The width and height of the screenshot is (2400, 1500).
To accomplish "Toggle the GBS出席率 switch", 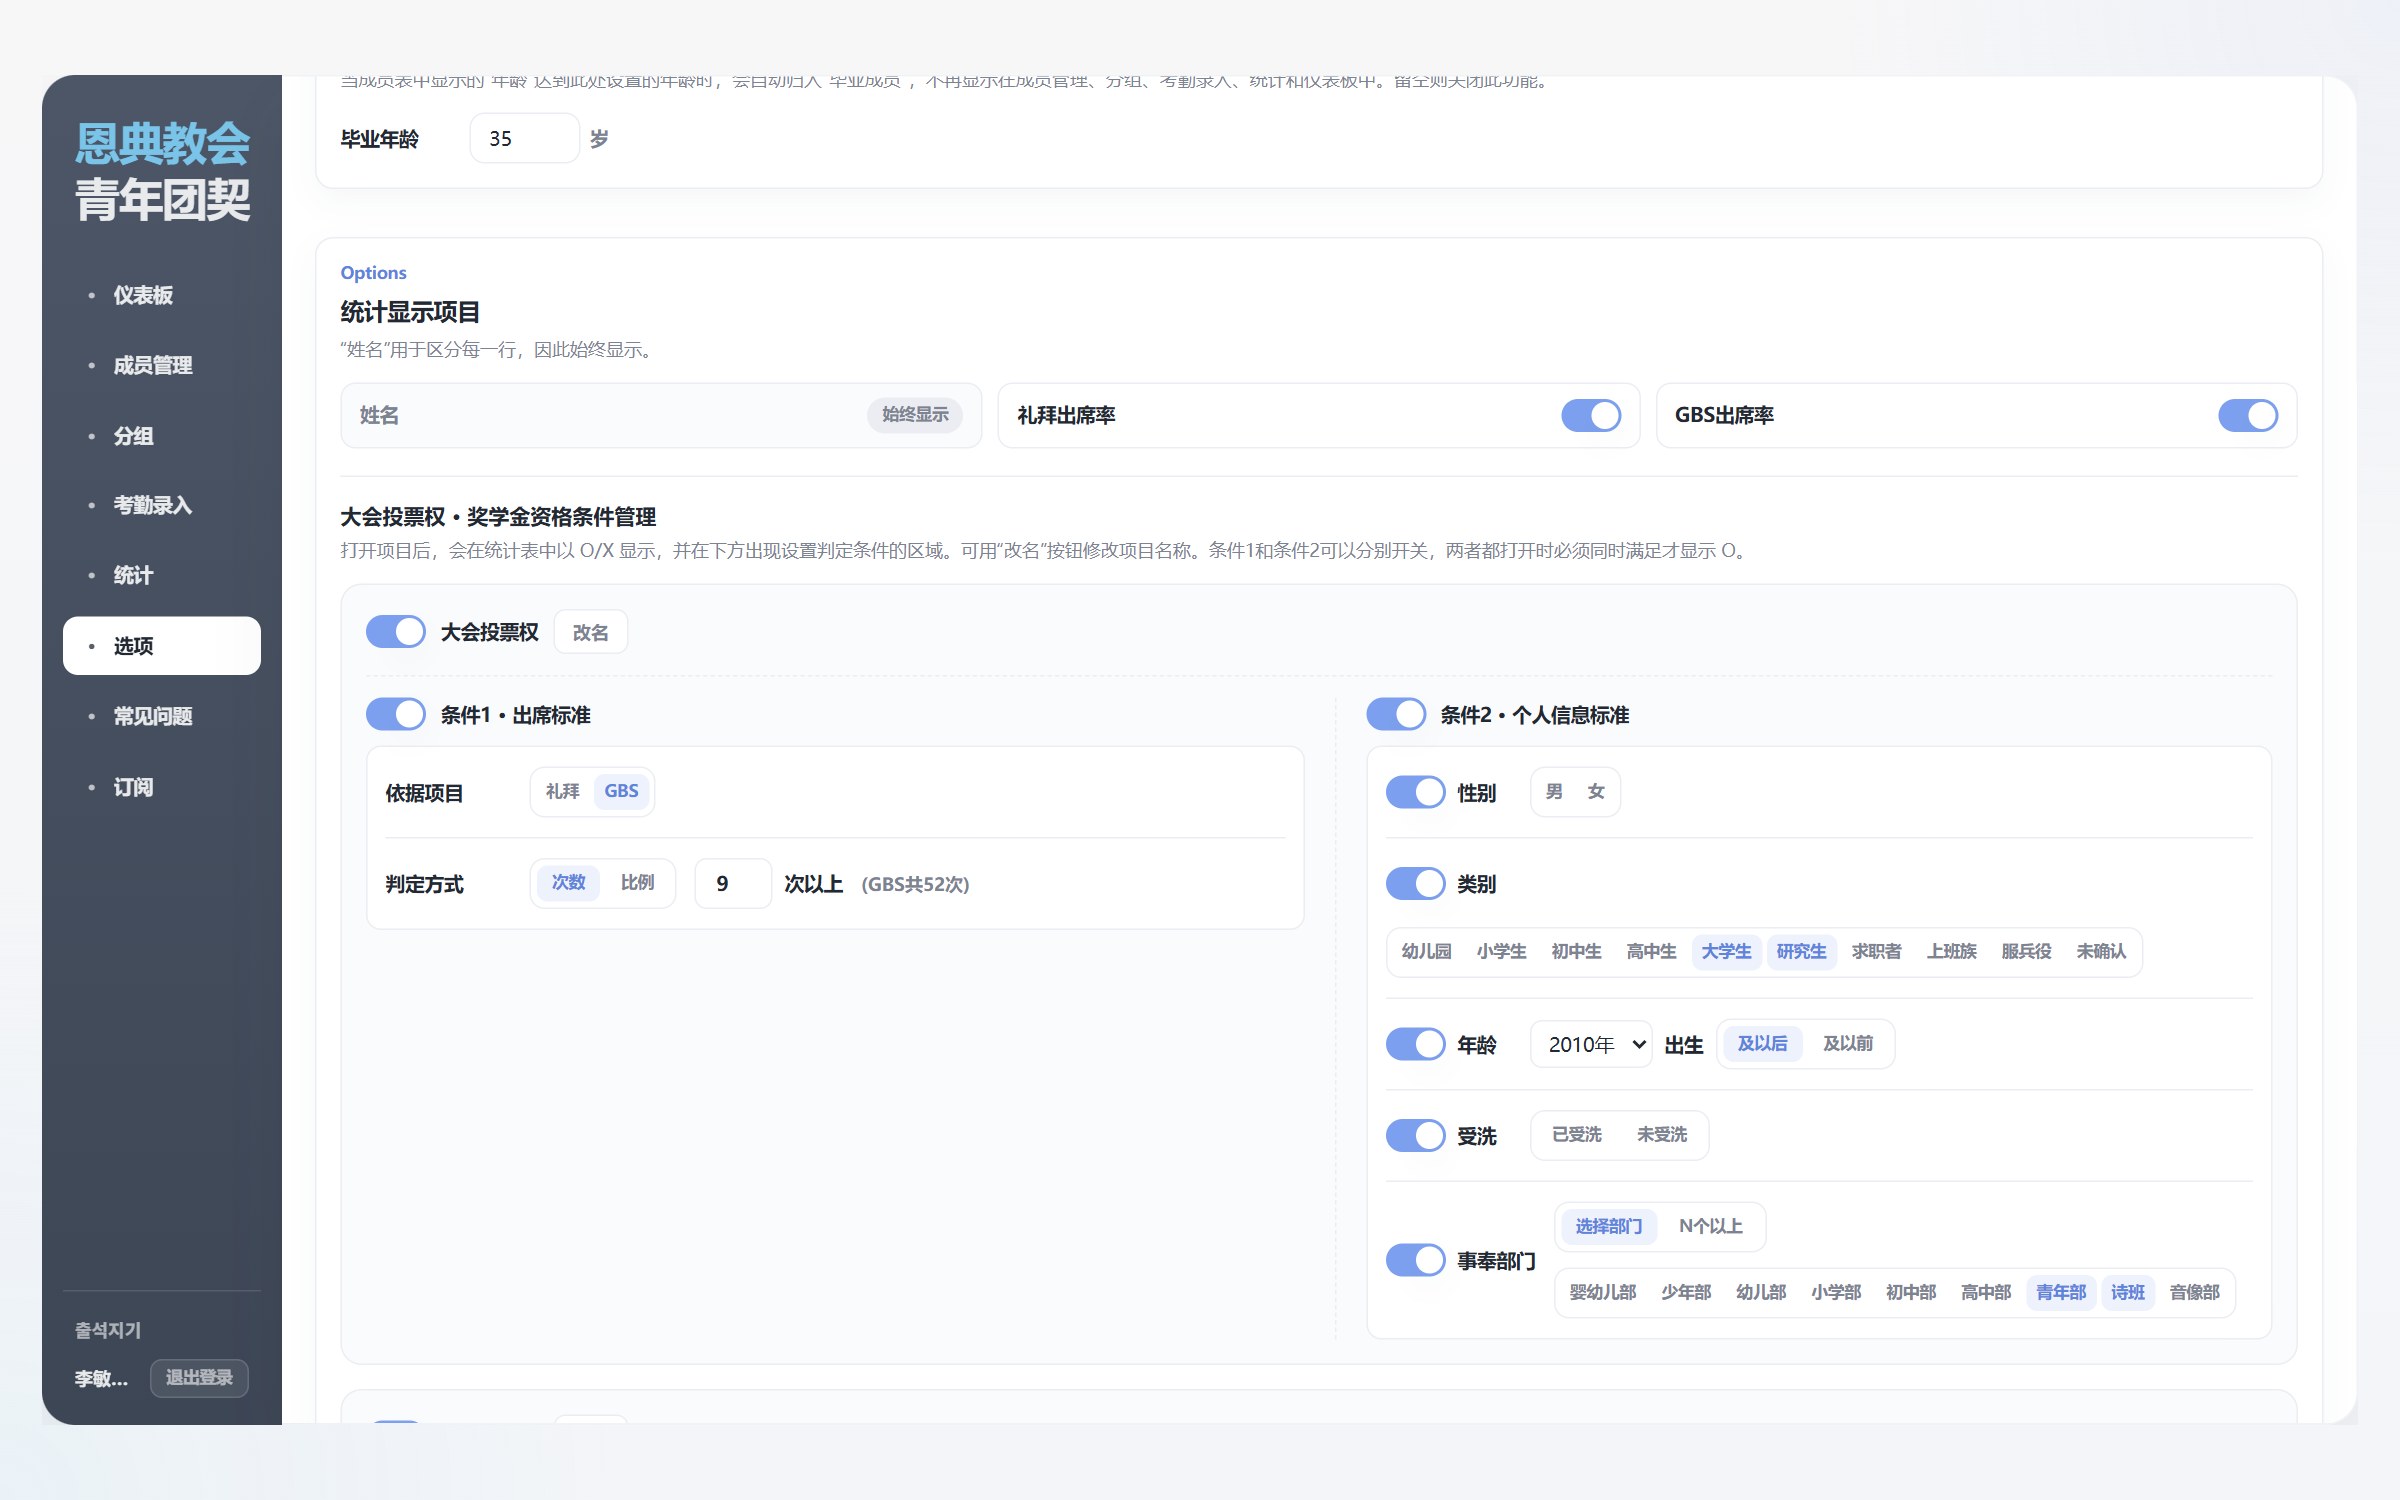I will click(x=2247, y=415).
